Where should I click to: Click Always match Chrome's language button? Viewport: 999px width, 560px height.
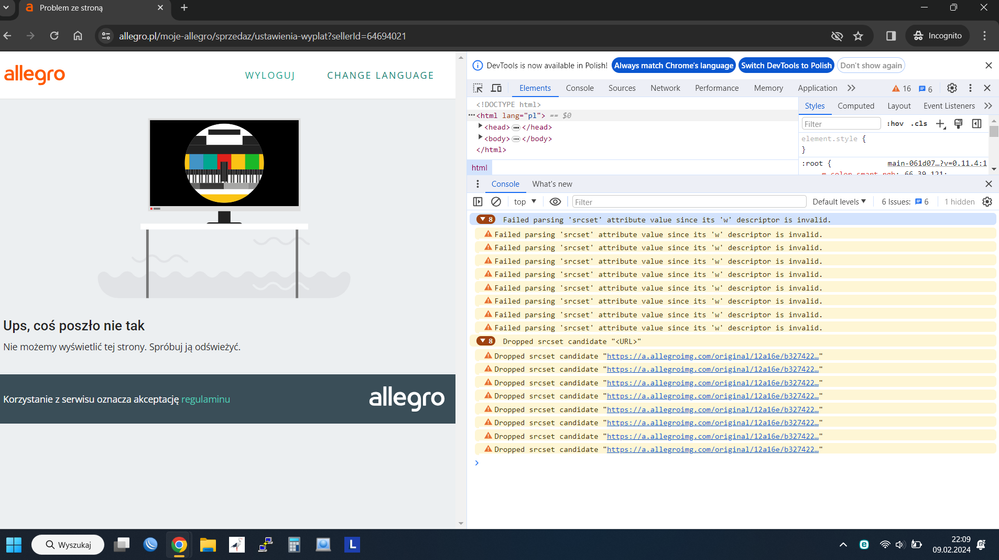tap(673, 66)
